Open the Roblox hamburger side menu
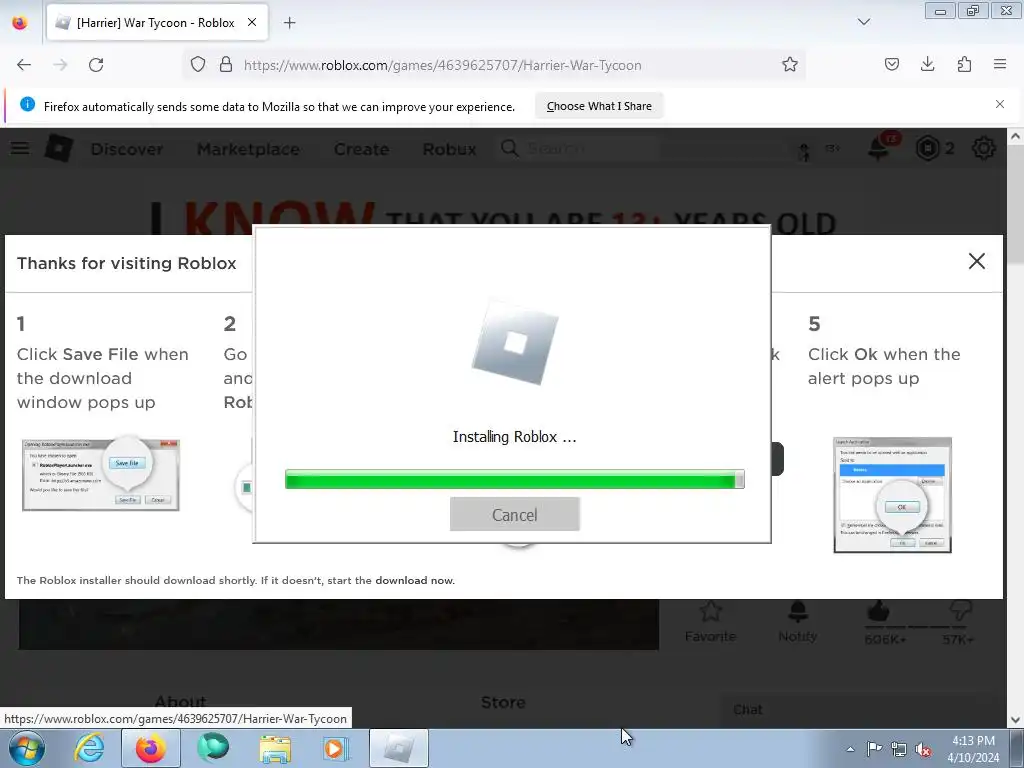 [x=20, y=148]
